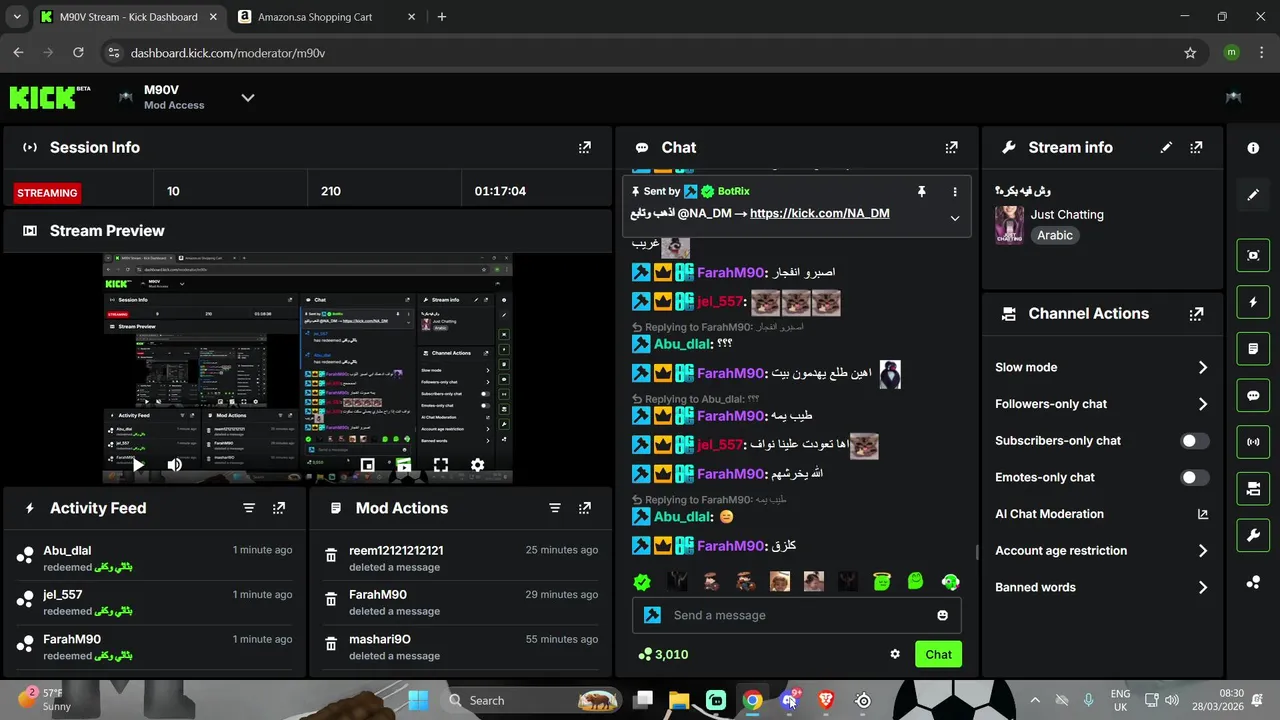Collapse the pinned message chevron
1280x720 pixels.
tap(954, 218)
